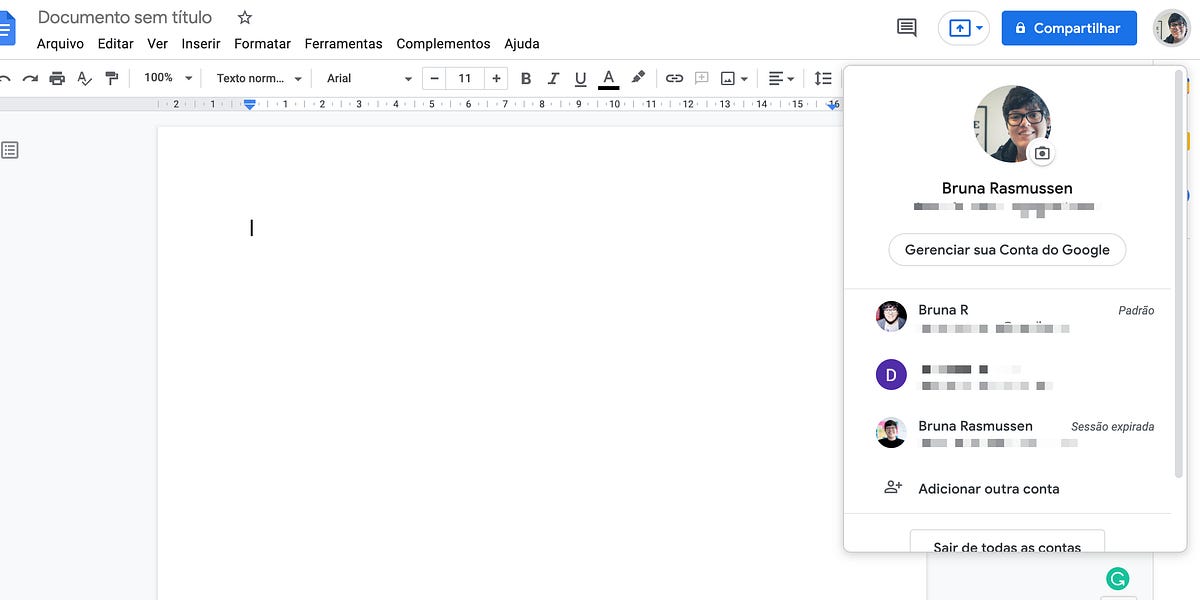Image resolution: width=1200 pixels, height=600 pixels.
Task: Enable italic formatting
Action: pyautogui.click(x=553, y=77)
